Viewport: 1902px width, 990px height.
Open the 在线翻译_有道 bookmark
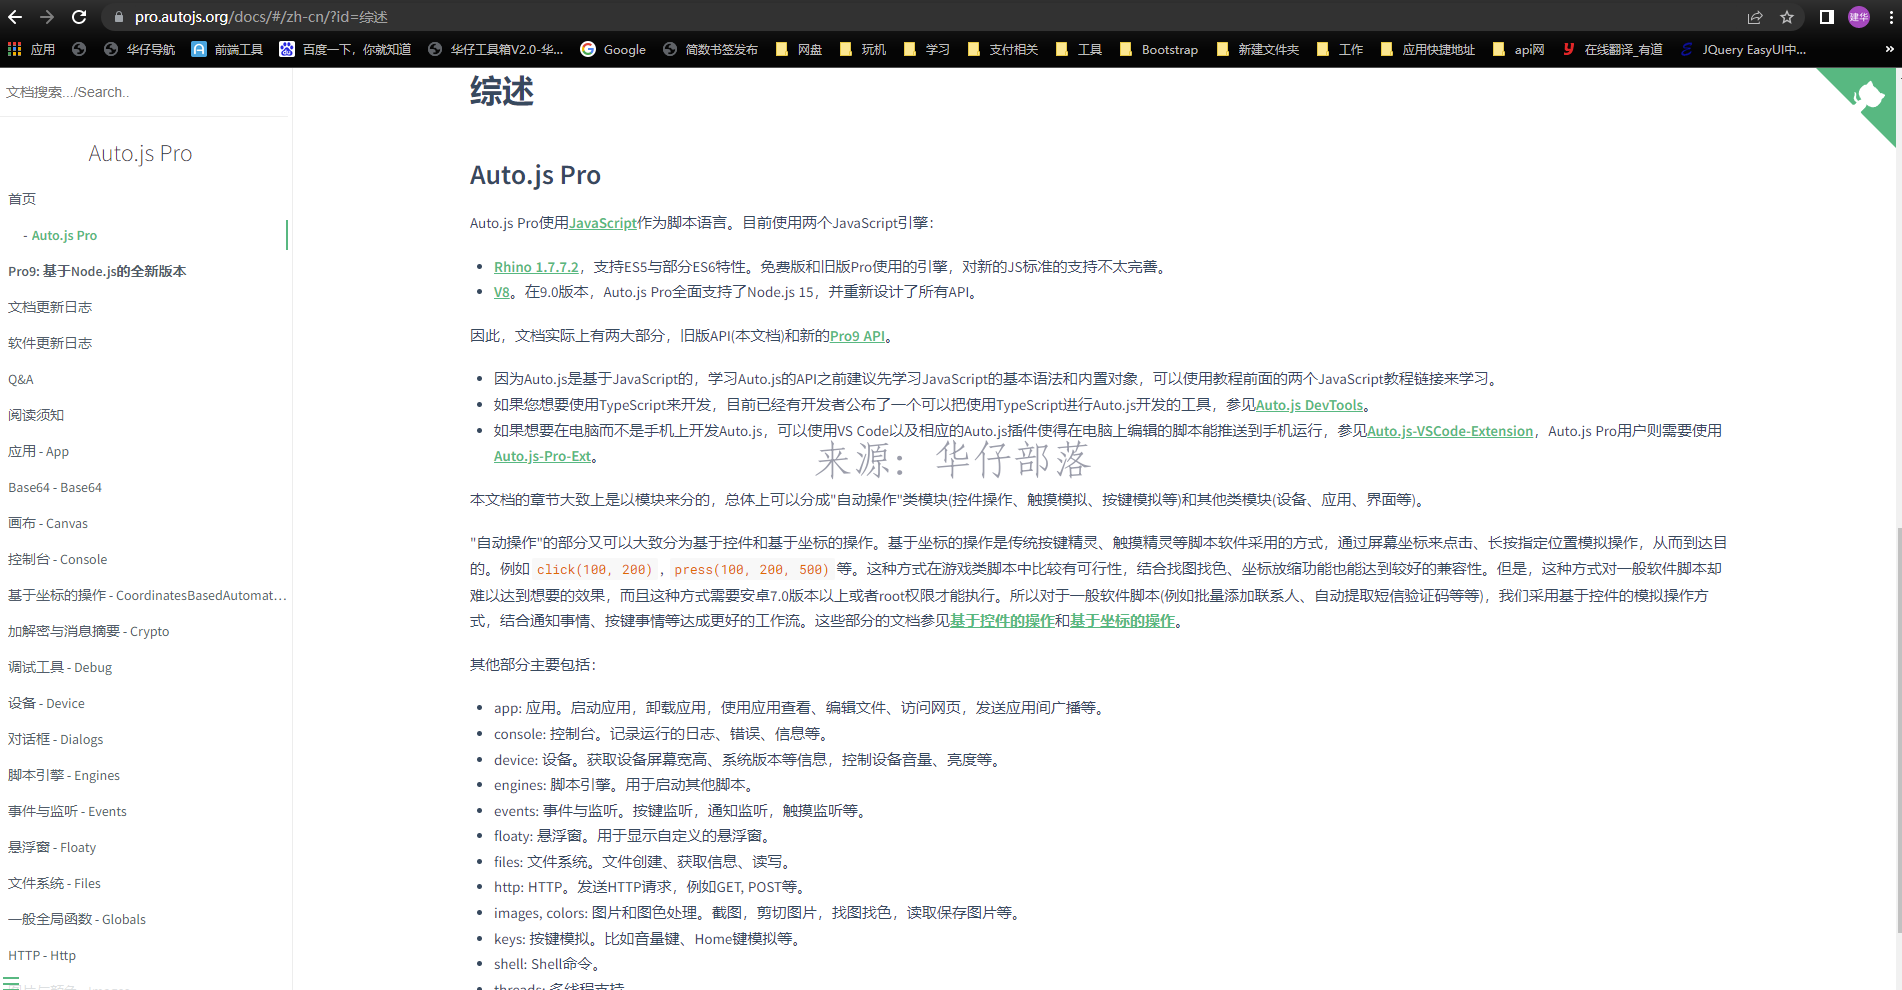[1613, 49]
